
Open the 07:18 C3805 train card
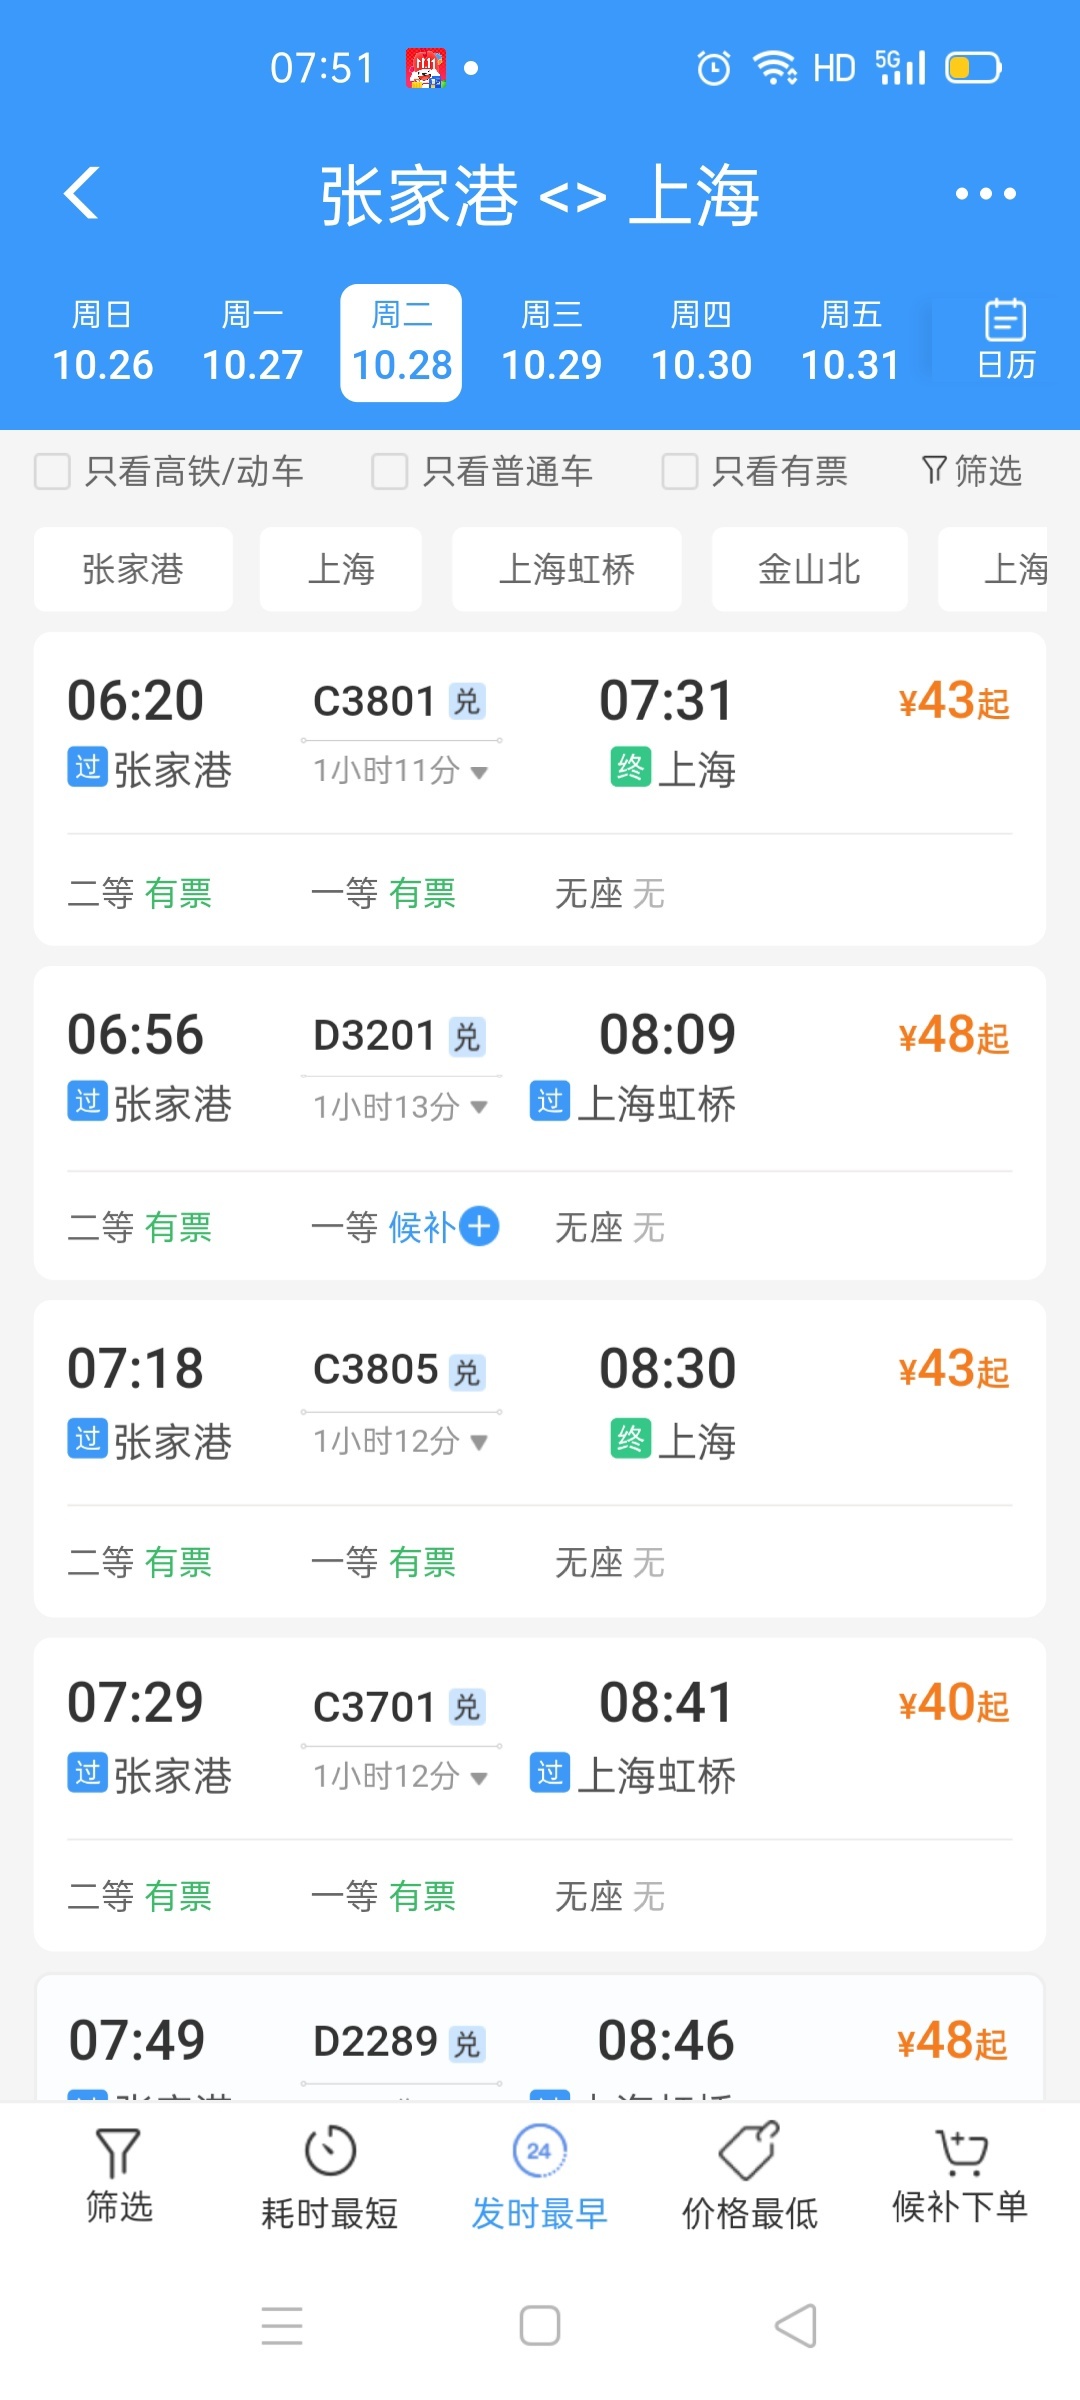[540, 1400]
